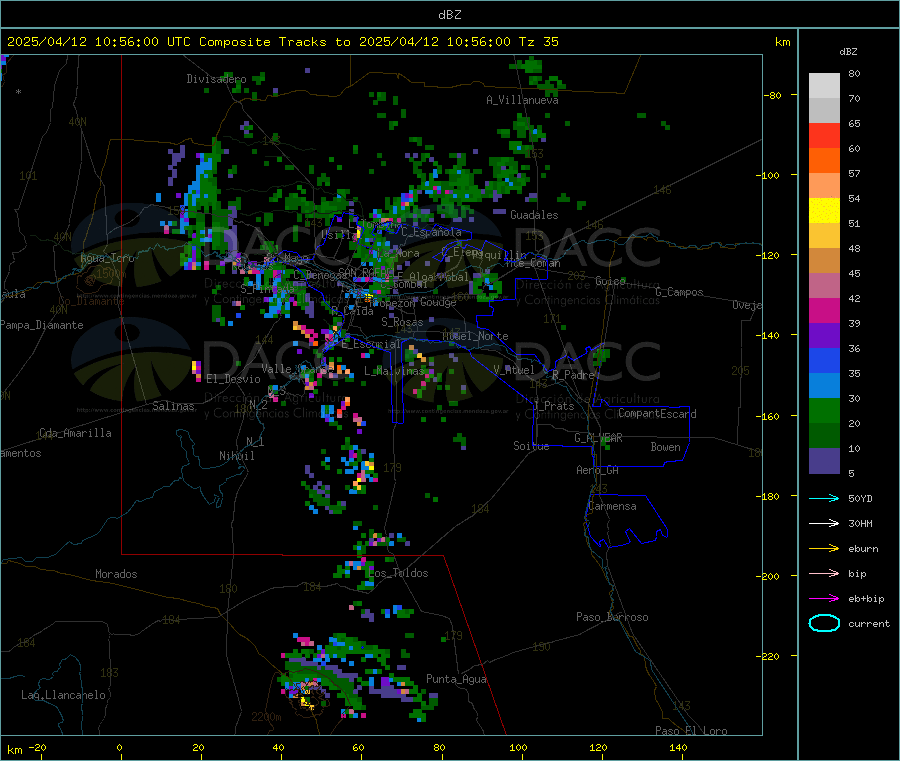
Task: Click the Salinas map label
Action: coord(173,406)
